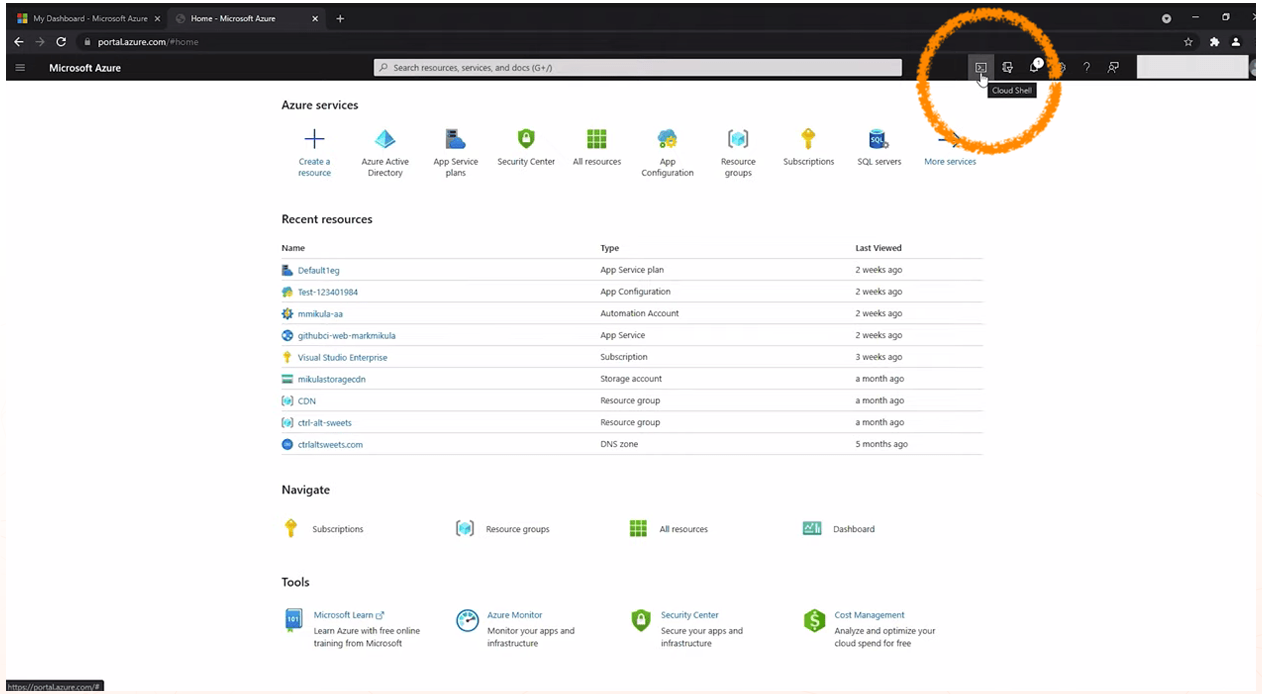Open Directory and subscription filter icon
The width and height of the screenshot is (1262, 694).
click(1007, 67)
